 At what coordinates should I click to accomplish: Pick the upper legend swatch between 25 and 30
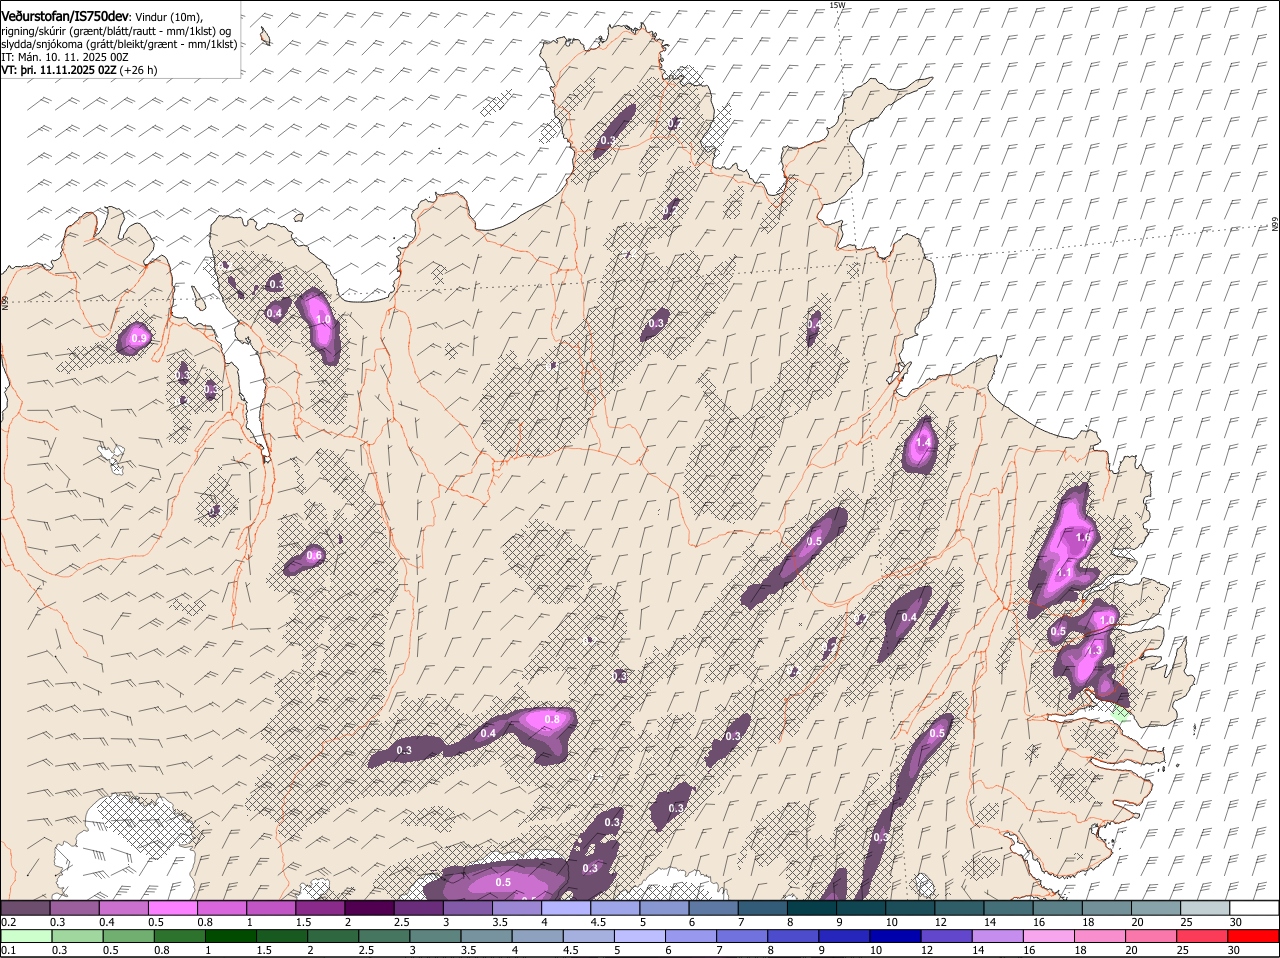click(1204, 907)
